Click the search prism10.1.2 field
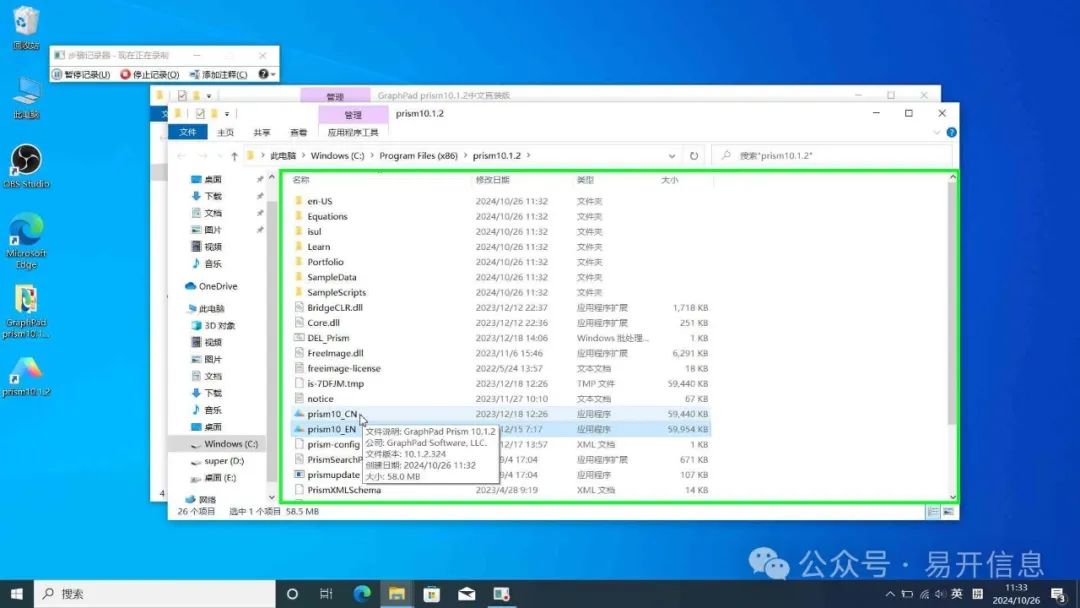Screen dimensions: 1080x608 point(833,156)
